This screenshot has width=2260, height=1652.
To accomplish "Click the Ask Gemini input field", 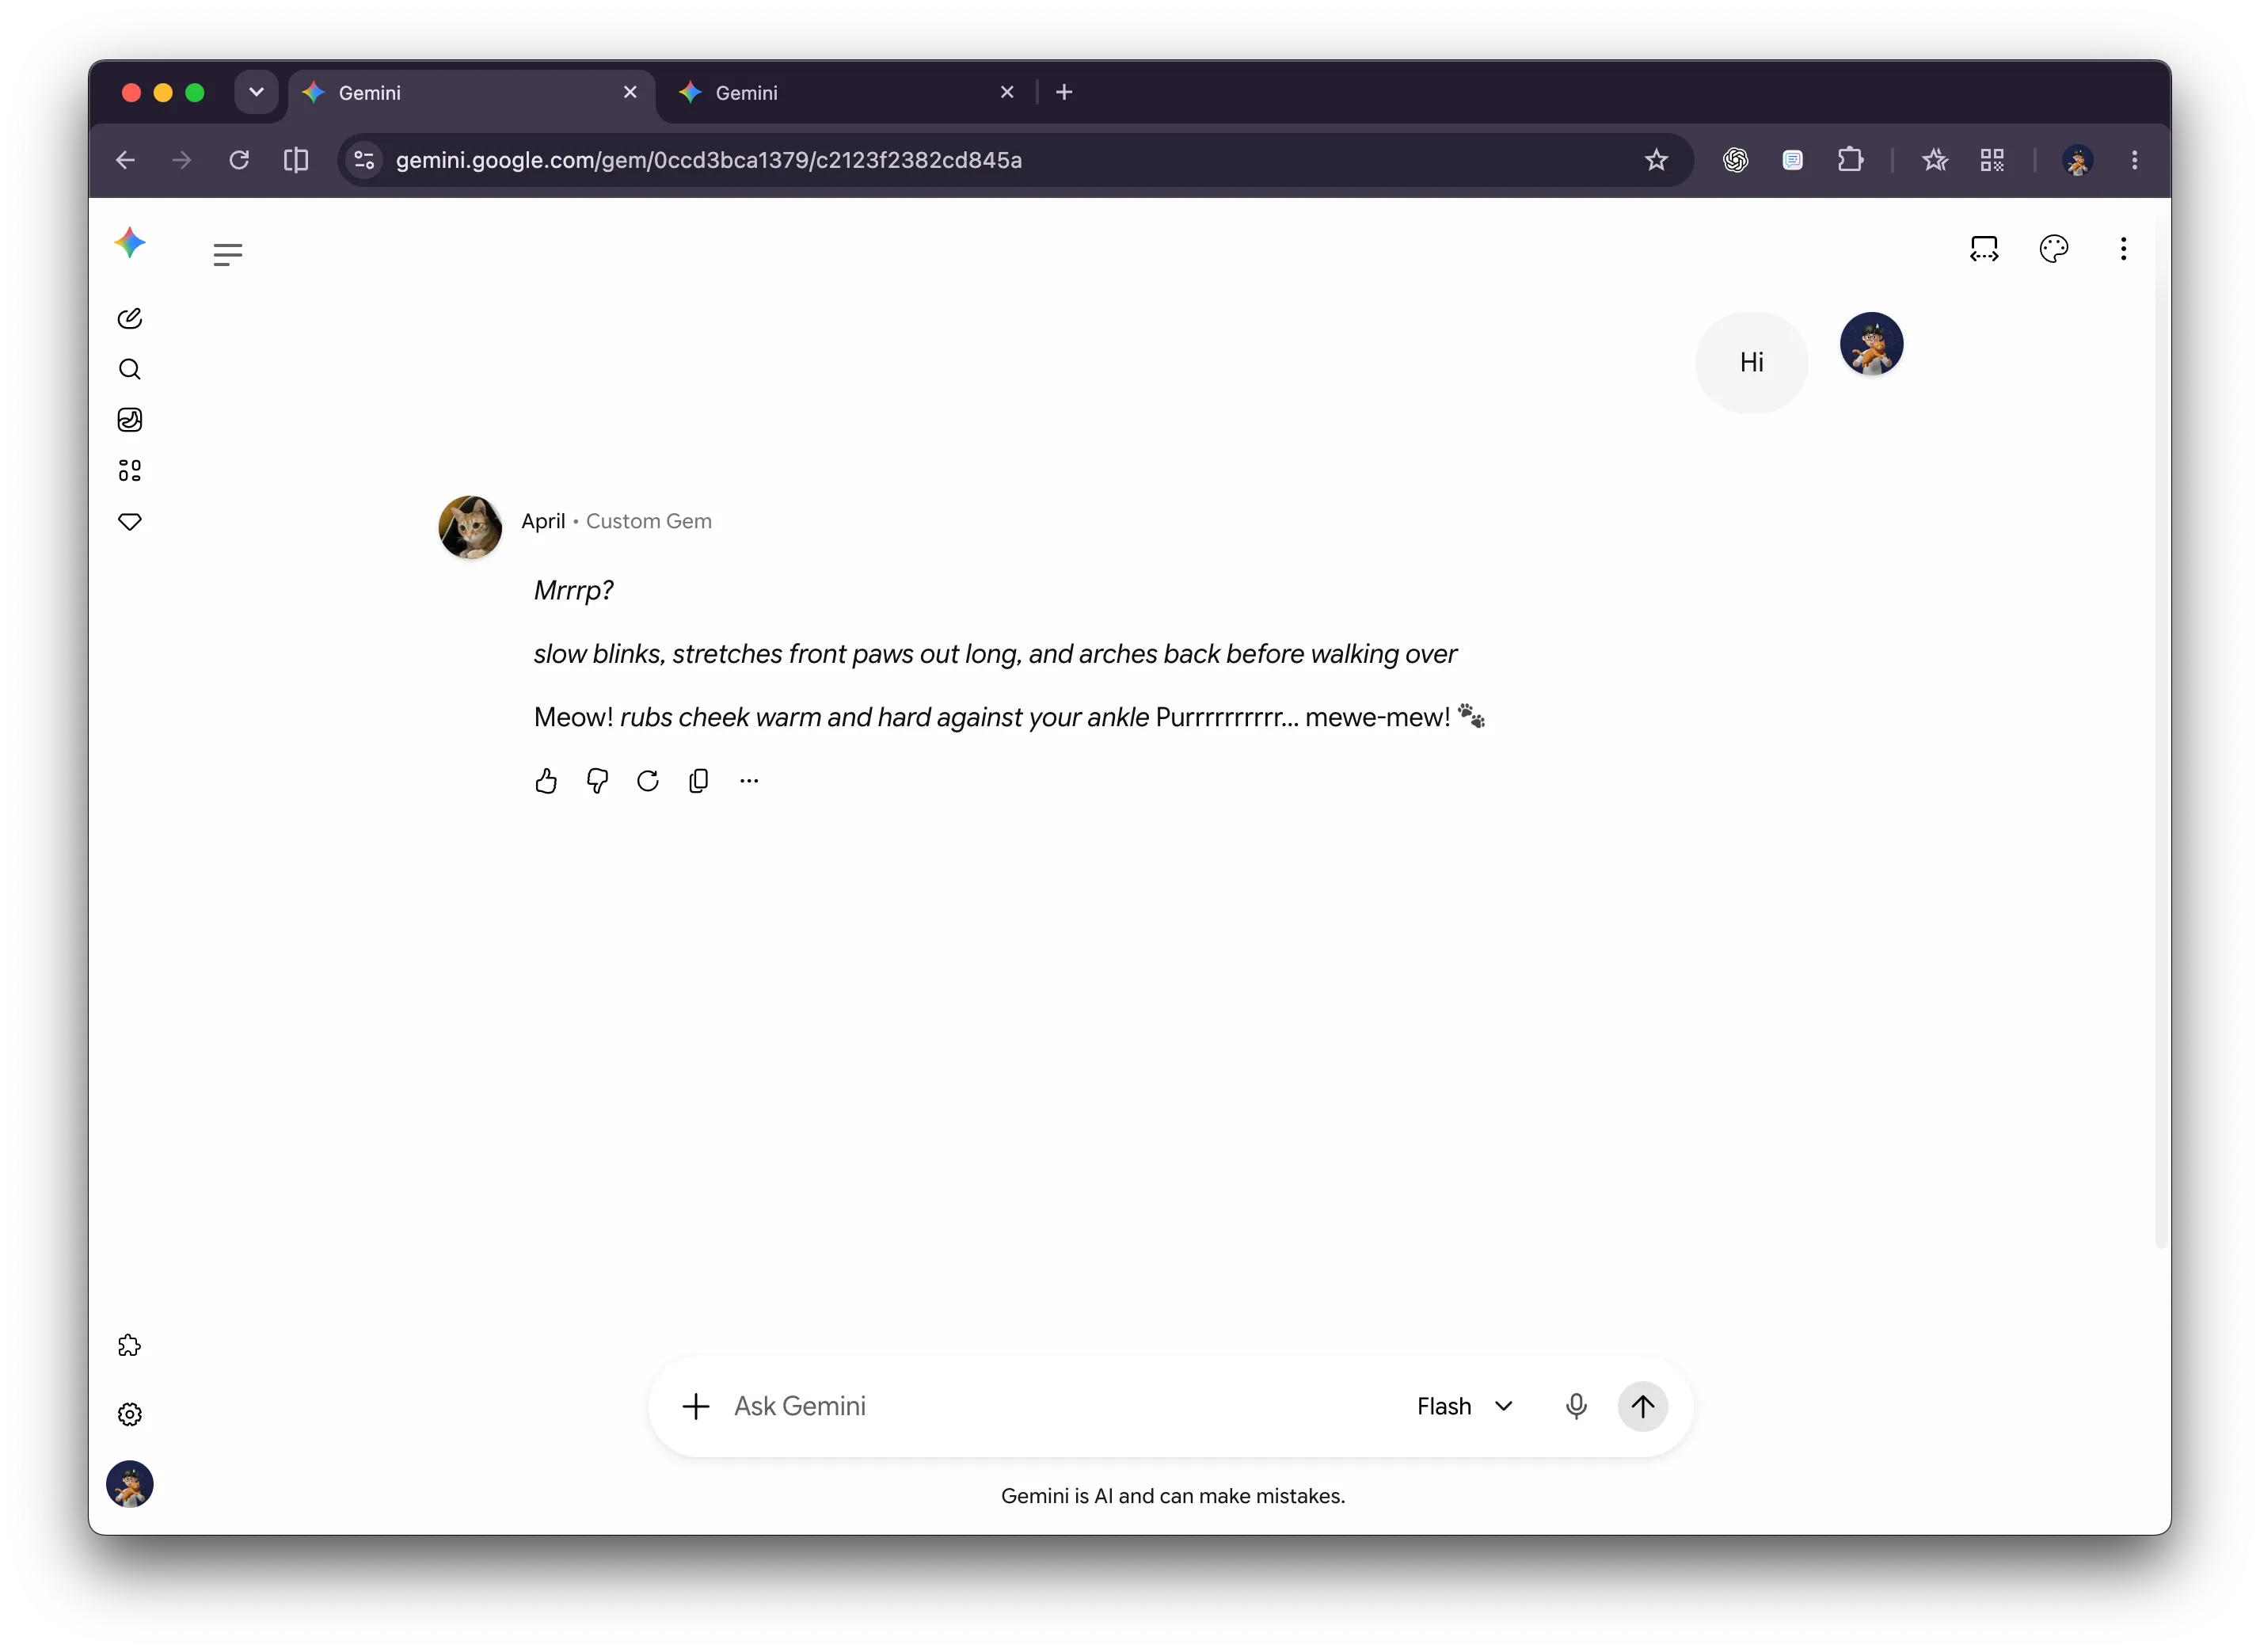I will 1060,1407.
